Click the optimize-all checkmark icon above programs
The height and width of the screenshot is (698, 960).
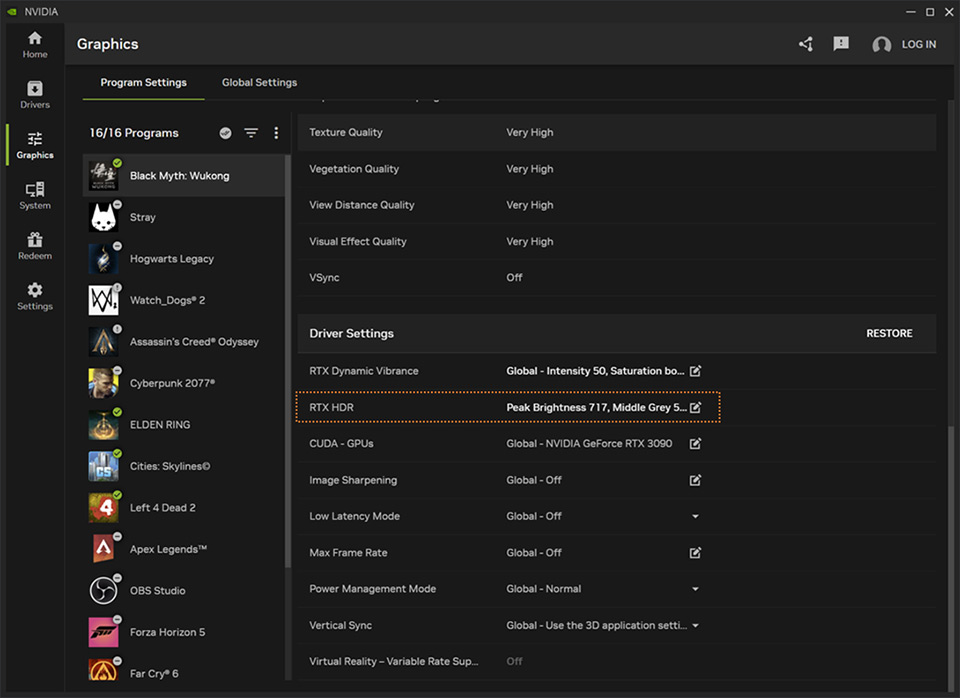(x=226, y=133)
